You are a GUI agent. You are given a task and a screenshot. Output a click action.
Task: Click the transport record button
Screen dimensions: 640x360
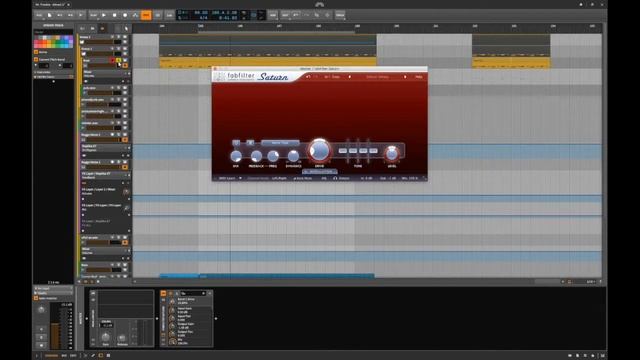(x=125, y=15)
